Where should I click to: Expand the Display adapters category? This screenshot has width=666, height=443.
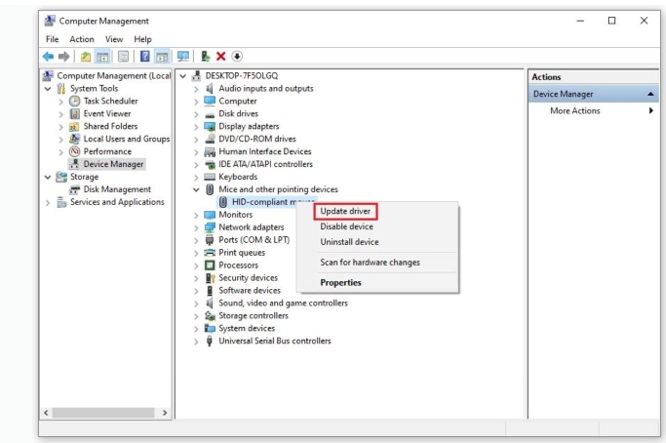click(196, 126)
